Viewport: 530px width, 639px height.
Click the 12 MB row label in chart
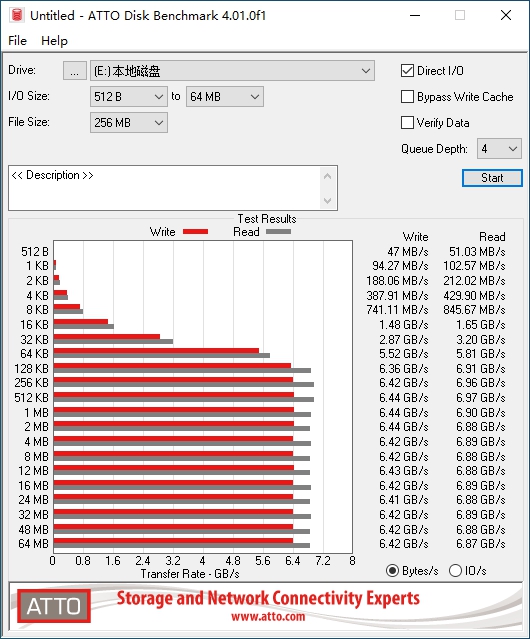(x=33, y=471)
